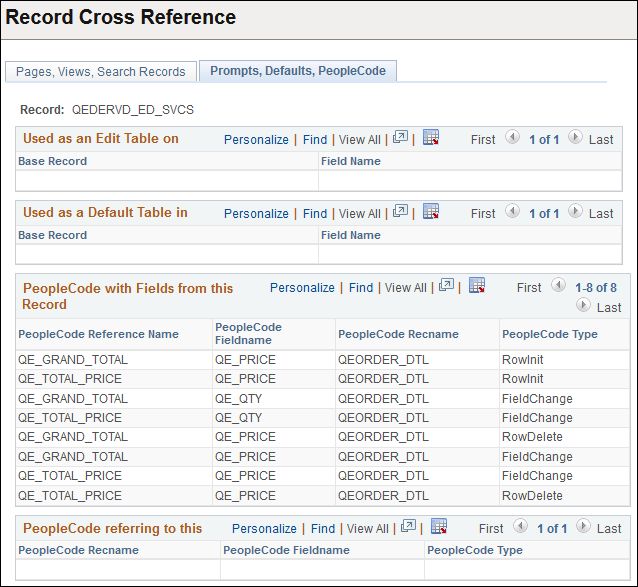Click Find in PeopleCode referring grid
The width and height of the screenshot is (638, 587).
pyautogui.click(x=323, y=529)
